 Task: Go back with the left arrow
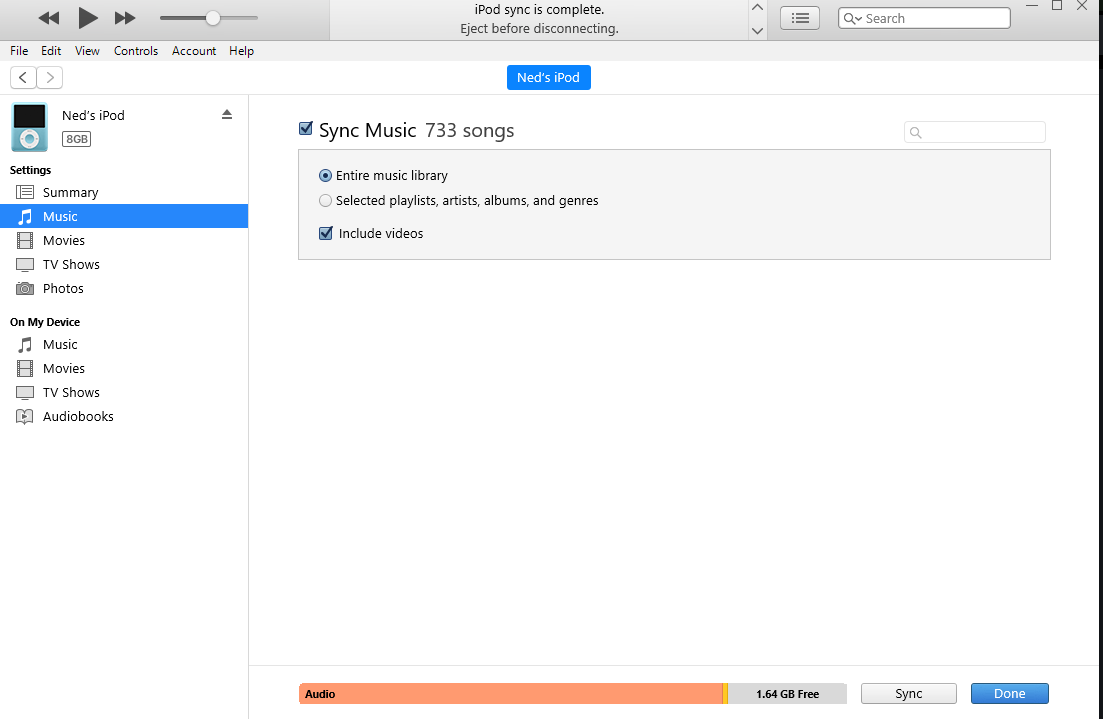[23, 77]
